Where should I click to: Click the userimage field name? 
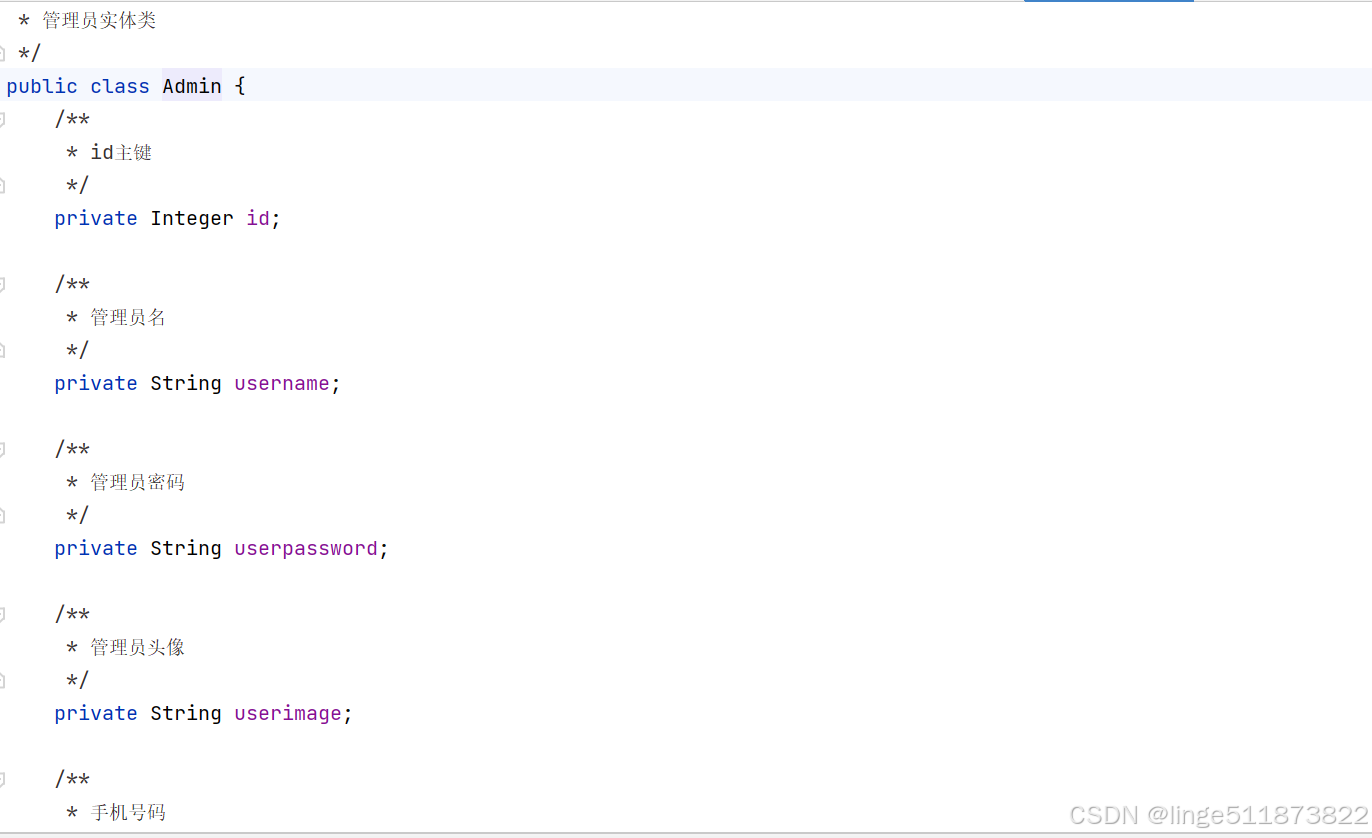288,713
